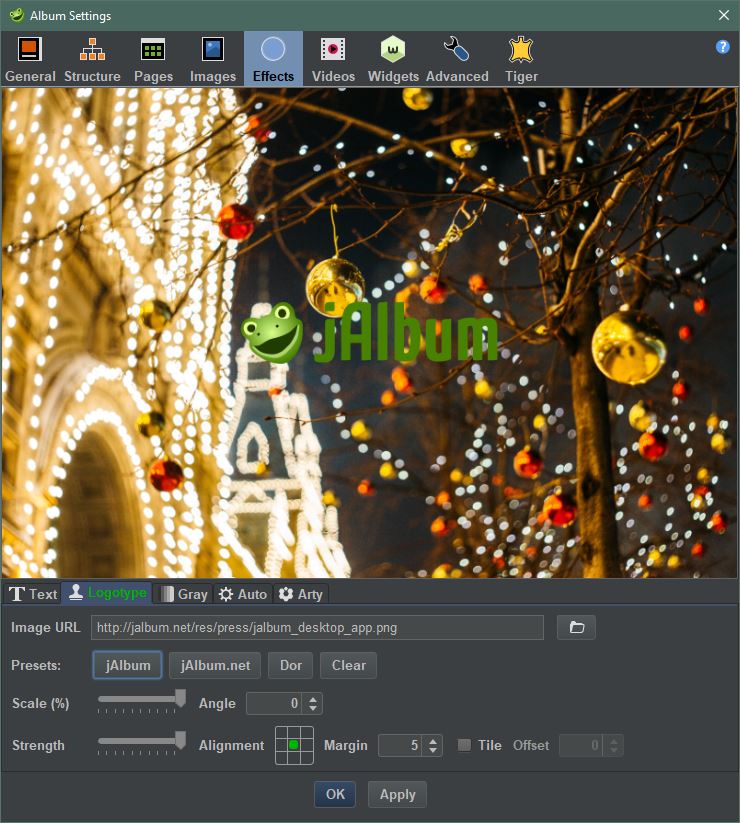Open the General settings section
Image resolution: width=740 pixels, height=823 pixels.
(30, 59)
